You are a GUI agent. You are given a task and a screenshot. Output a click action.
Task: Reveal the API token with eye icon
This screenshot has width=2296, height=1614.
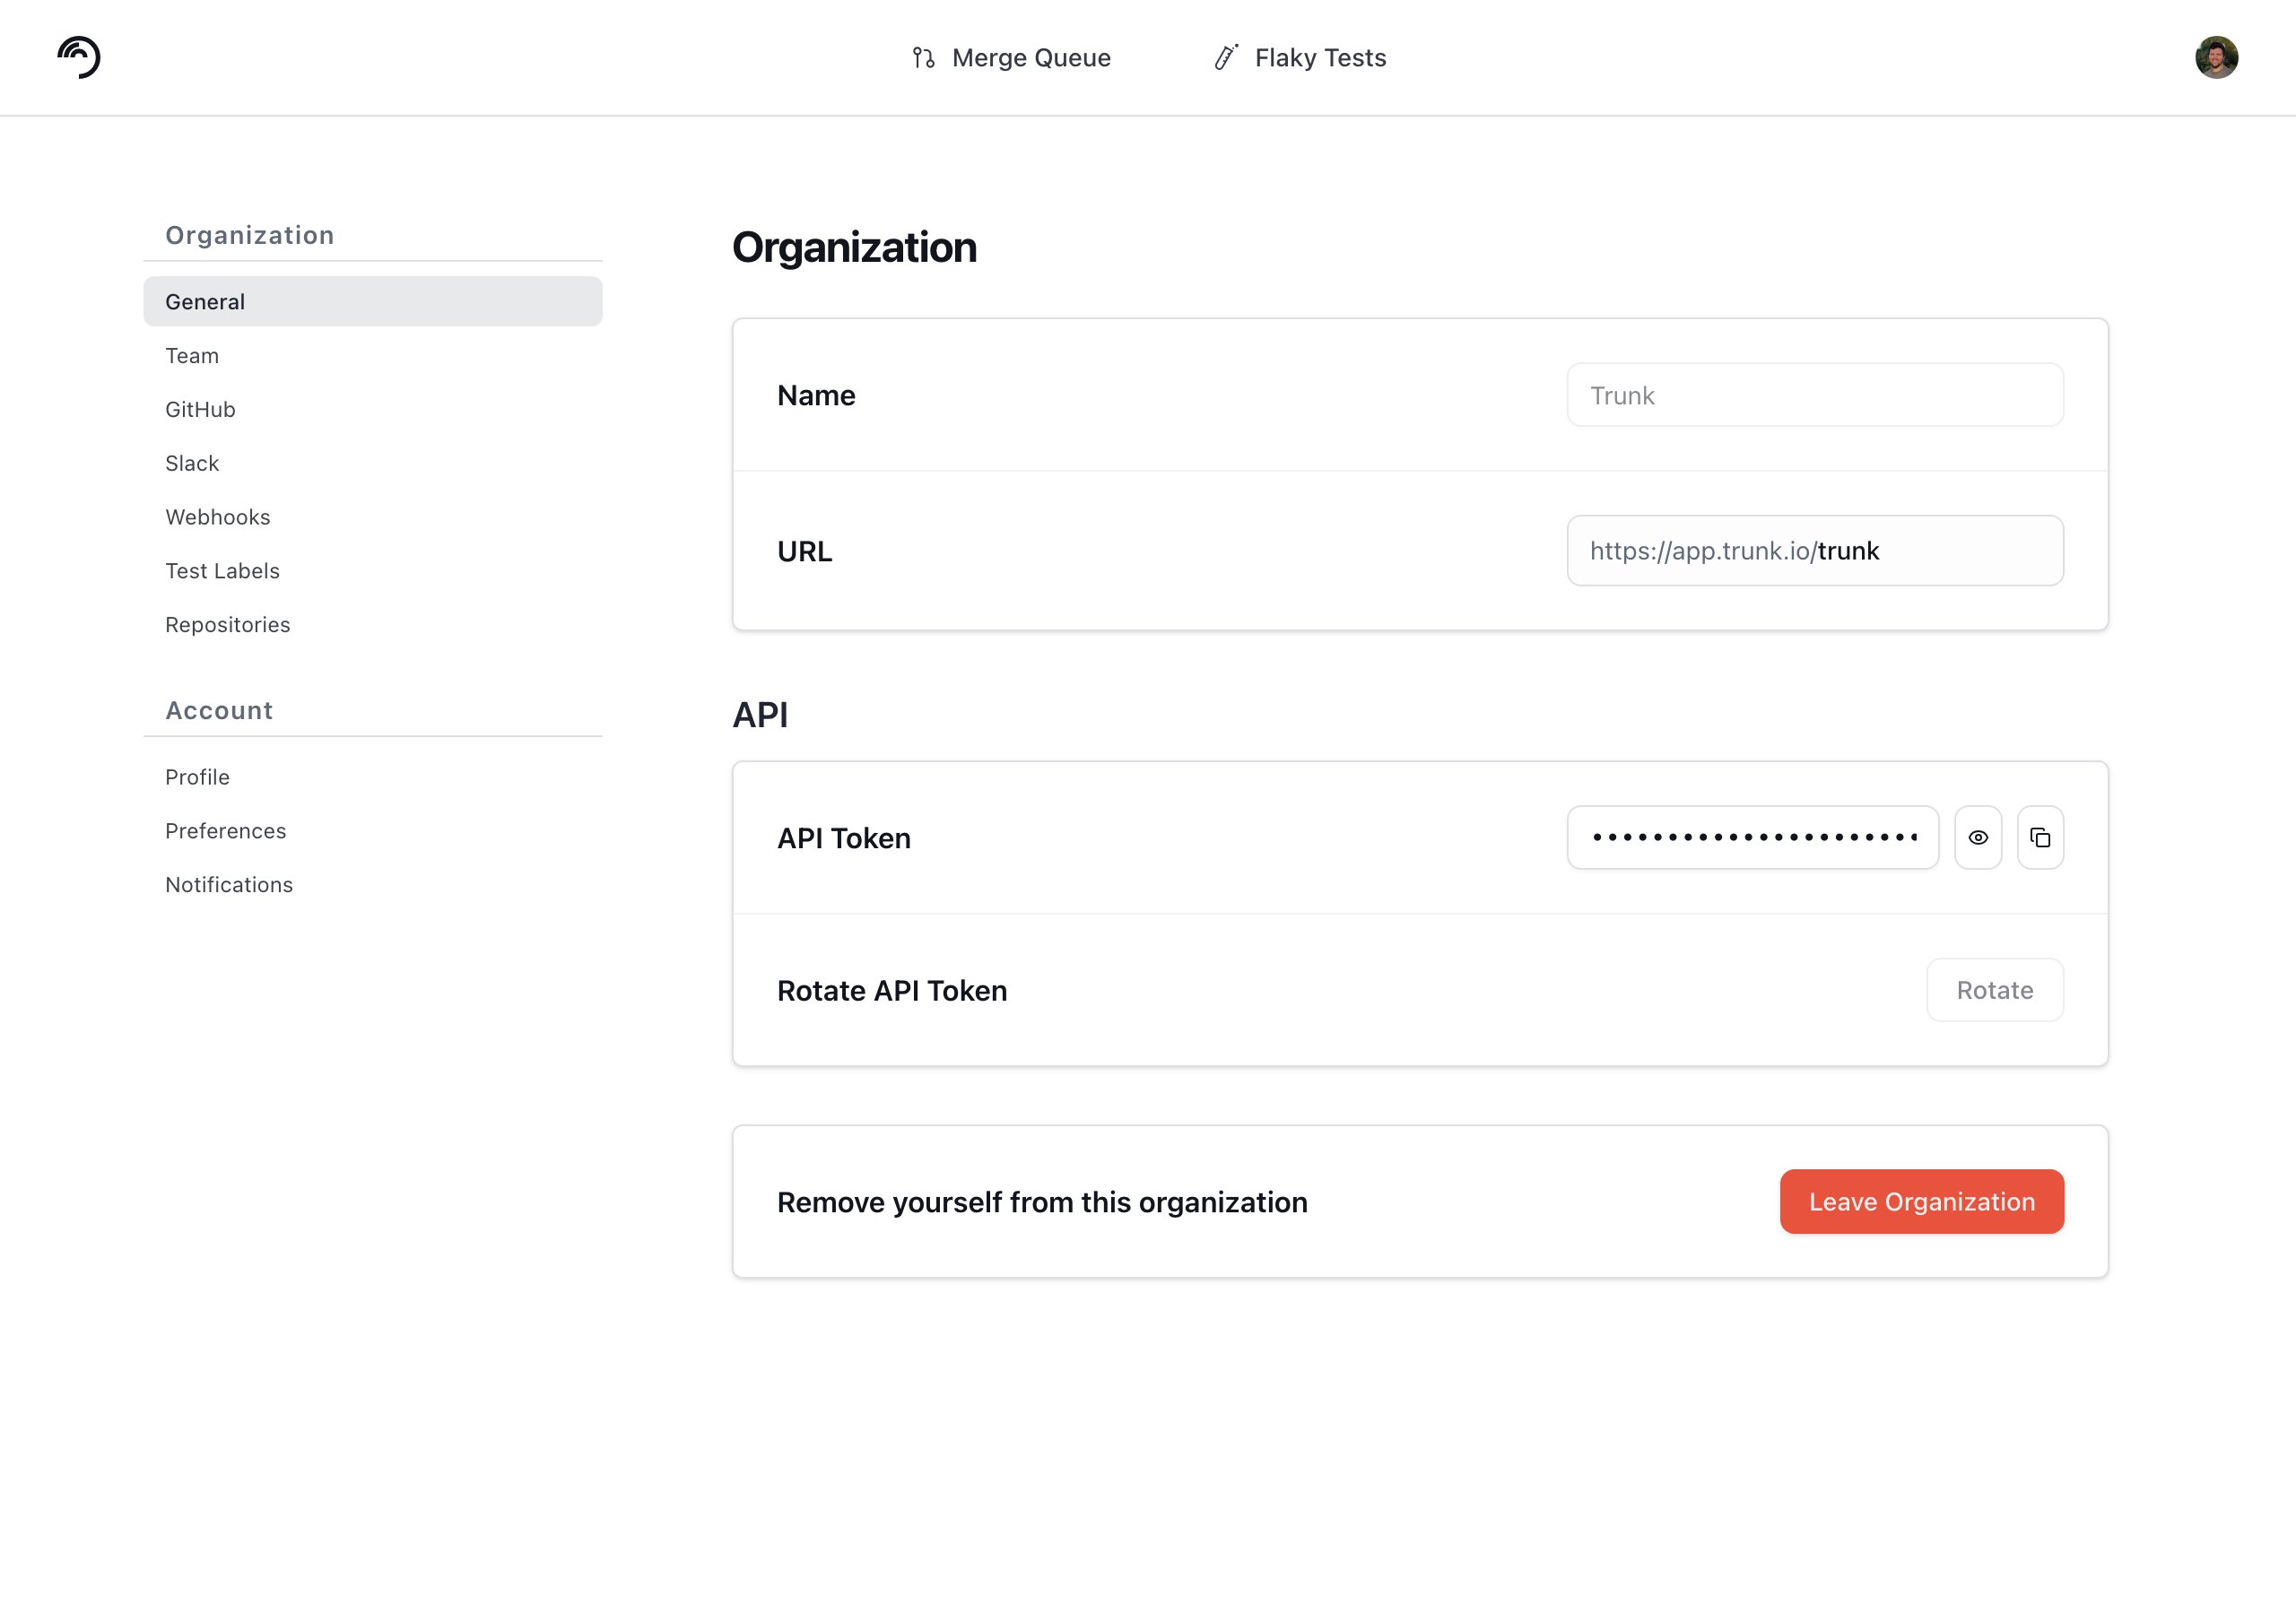[1978, 838]
